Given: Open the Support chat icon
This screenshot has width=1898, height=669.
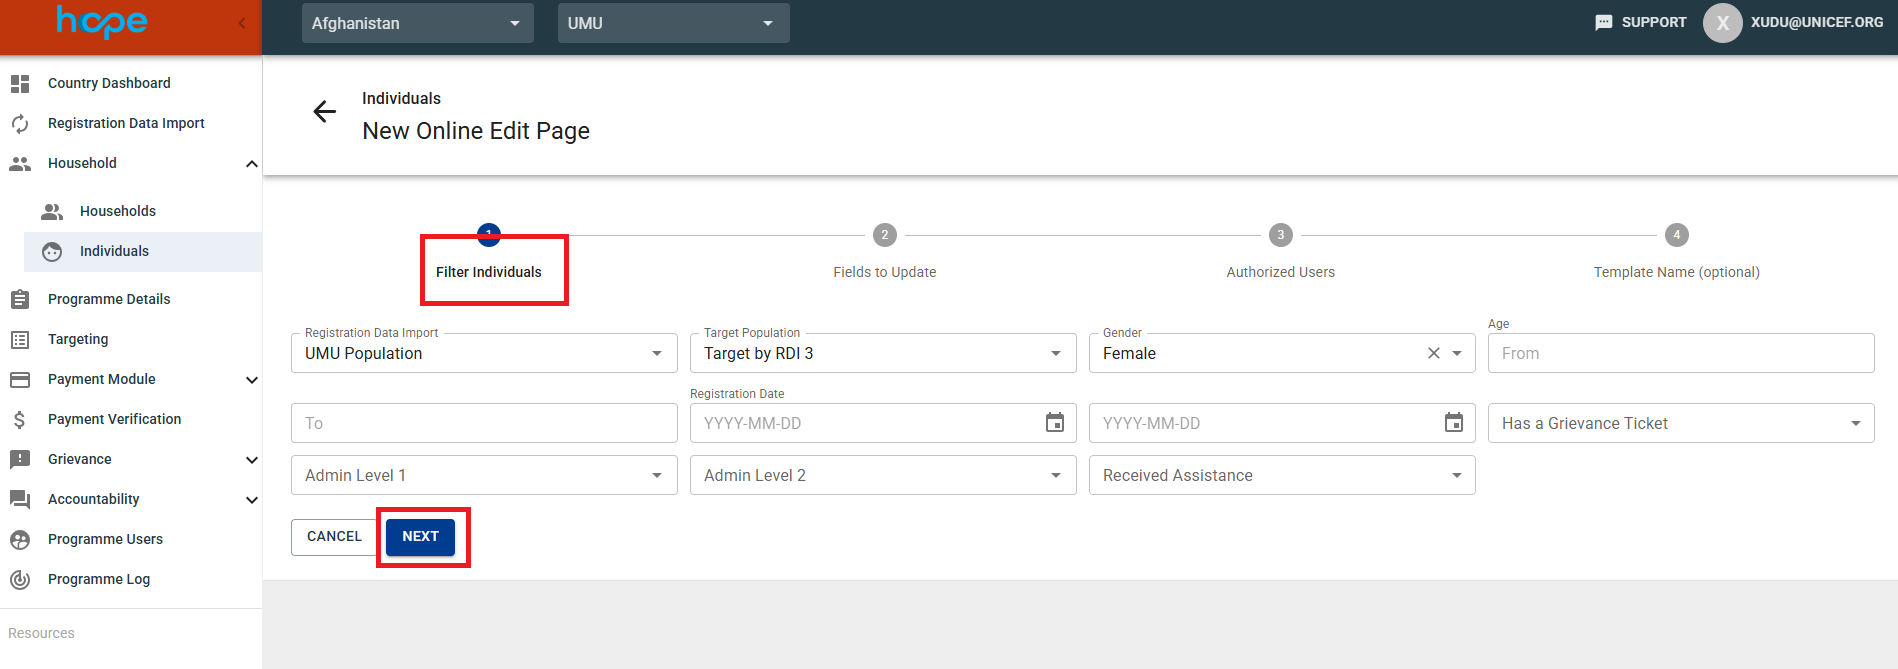Looking at the screenshot, I should click(1603, 23).
